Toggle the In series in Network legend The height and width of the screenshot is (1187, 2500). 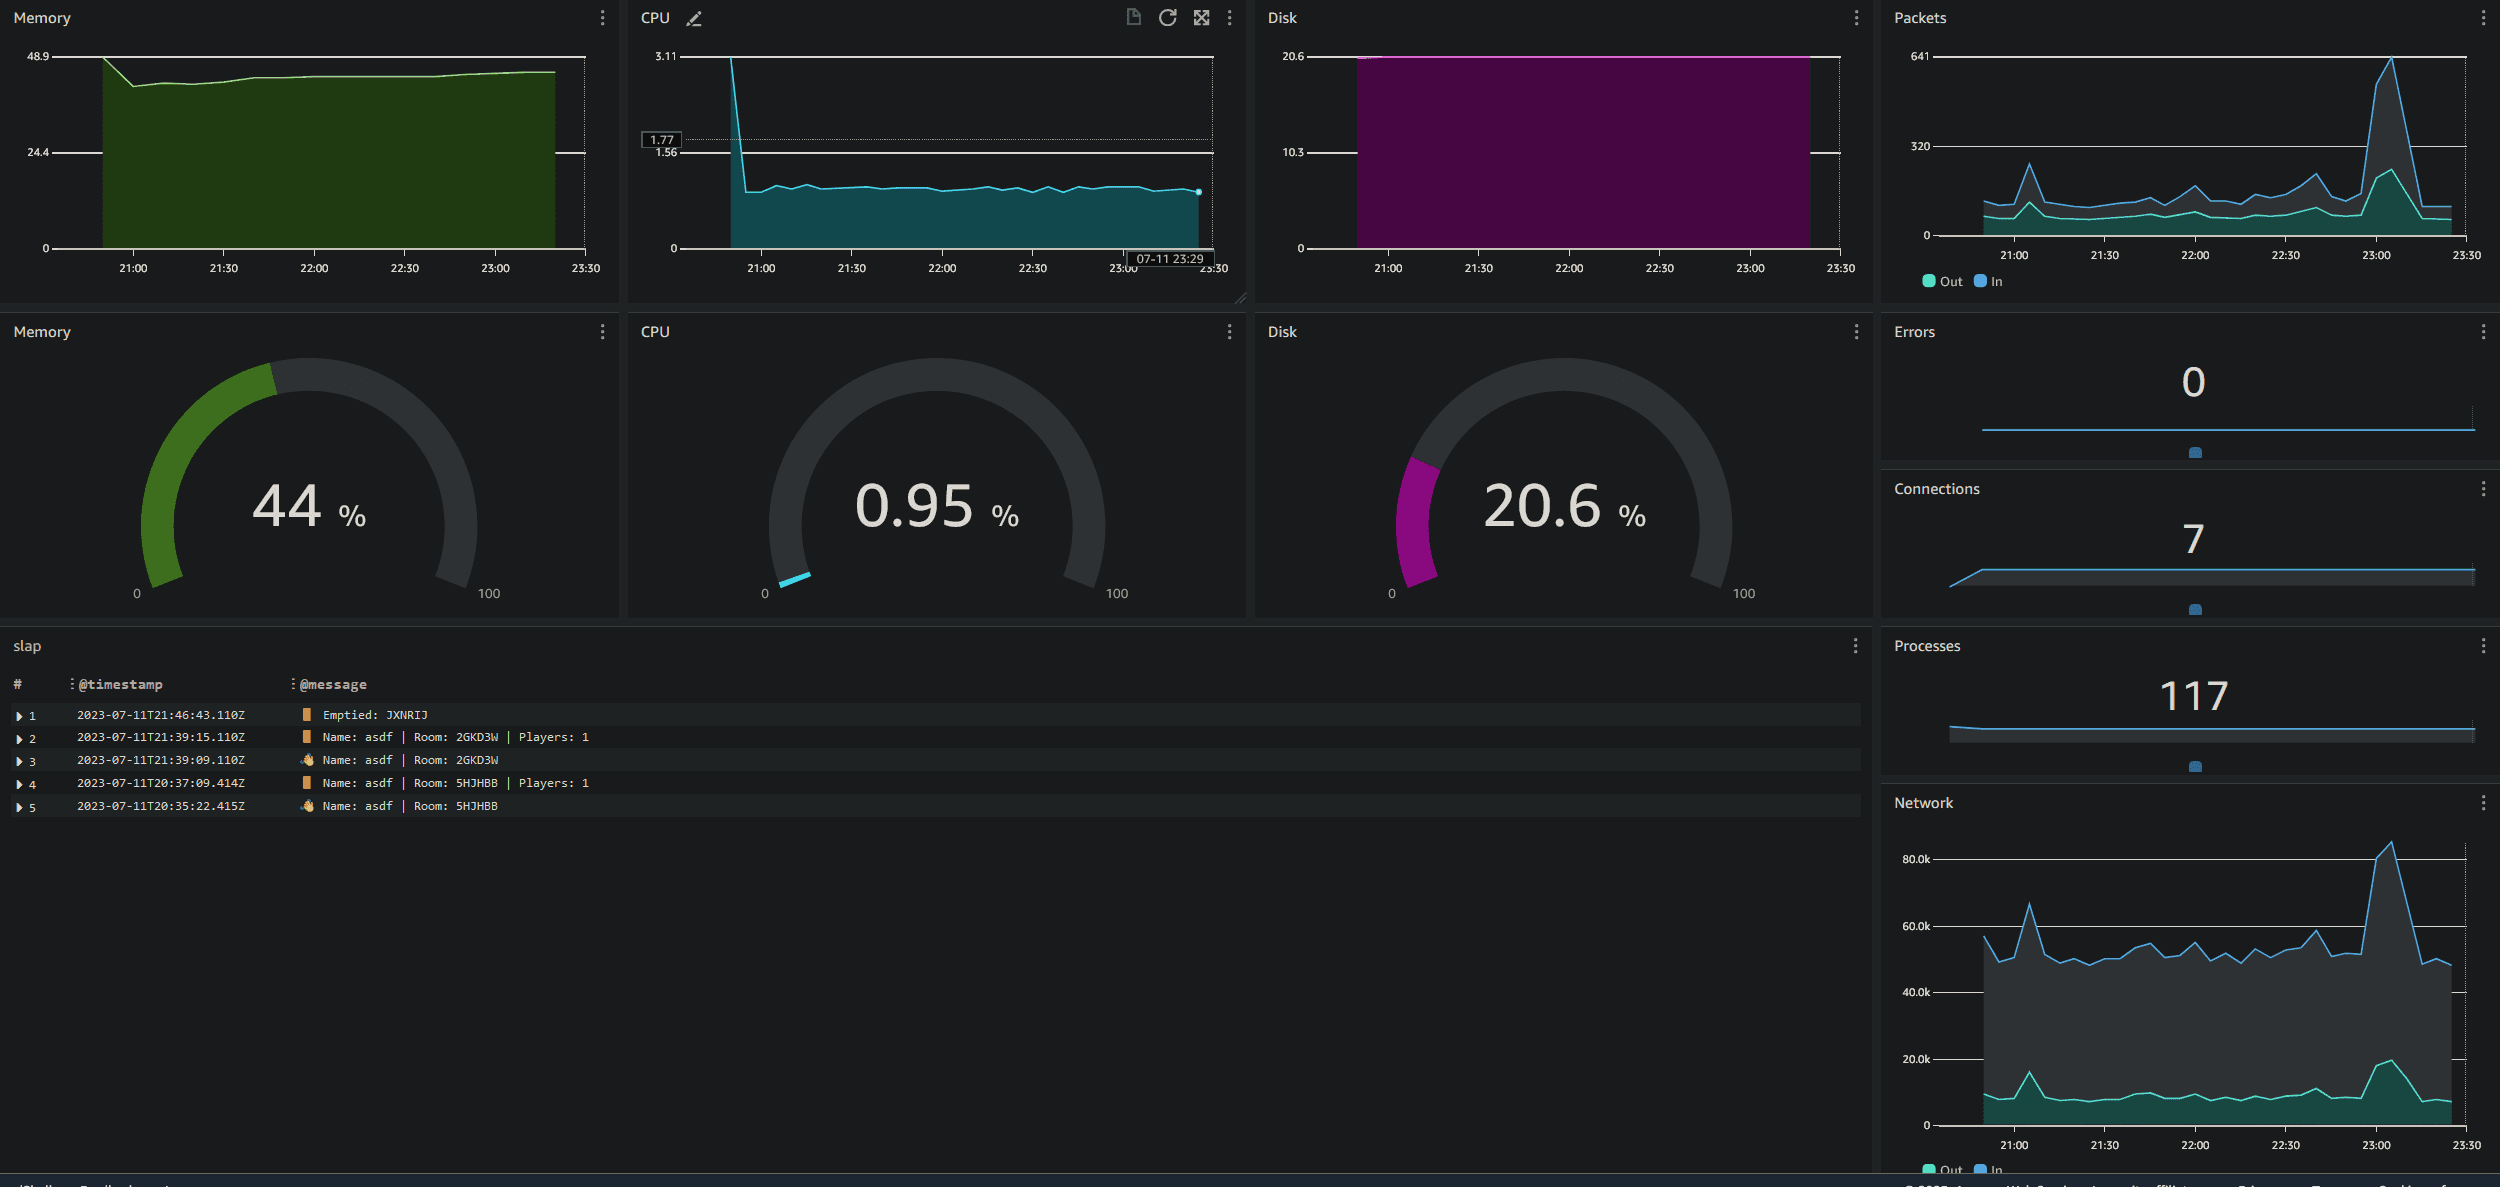click(1988, 1169)
